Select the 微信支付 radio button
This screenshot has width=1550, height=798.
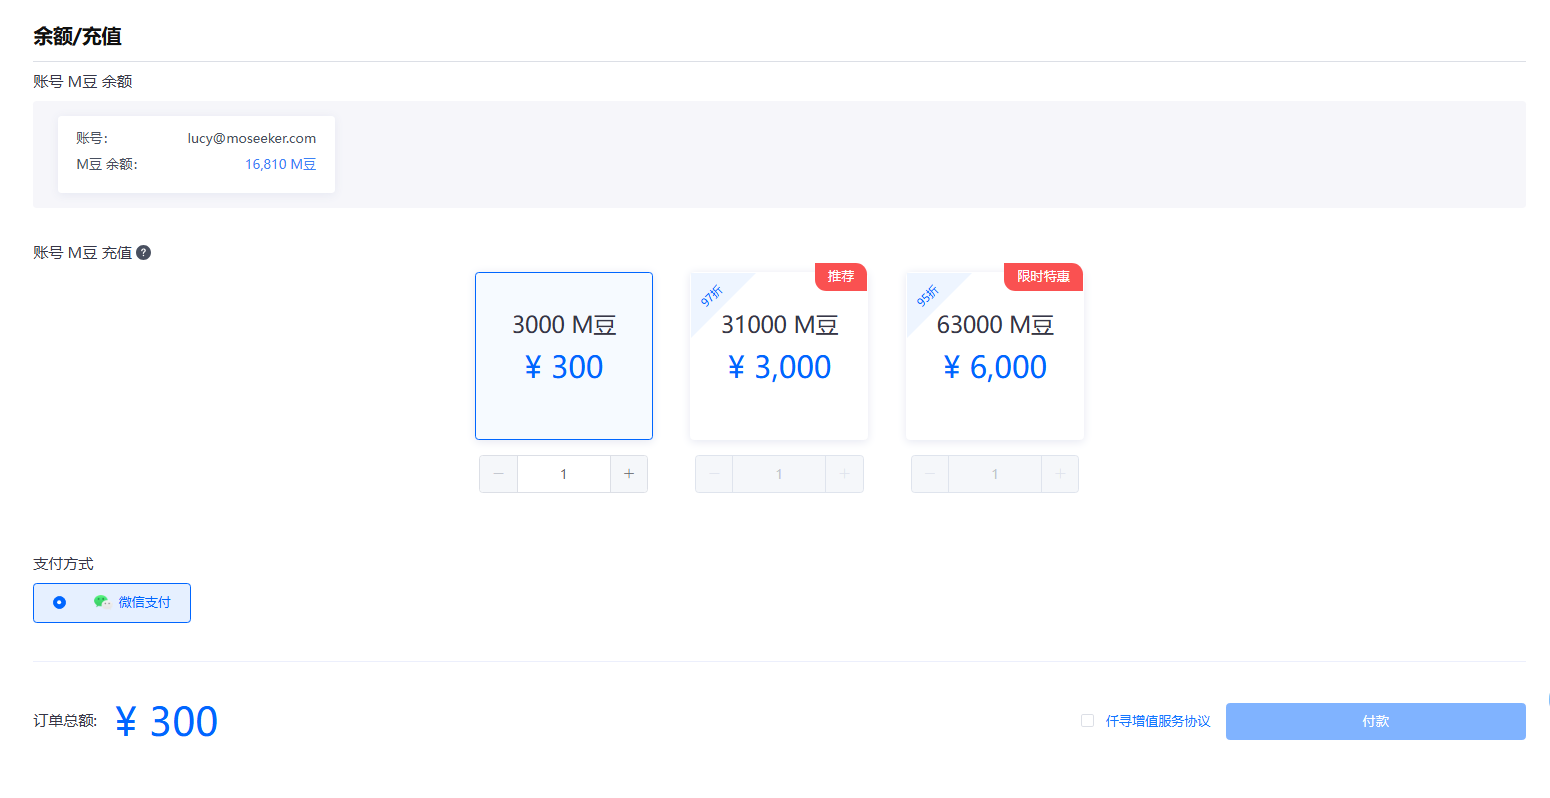(x=60, y=602)
